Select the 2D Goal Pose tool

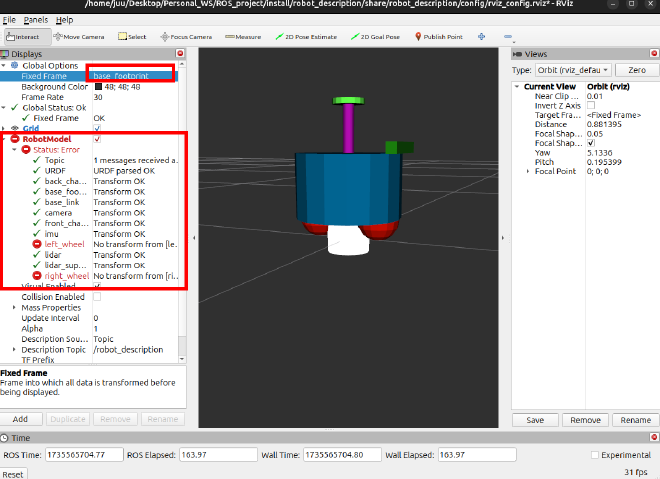(x=375, y=37)
